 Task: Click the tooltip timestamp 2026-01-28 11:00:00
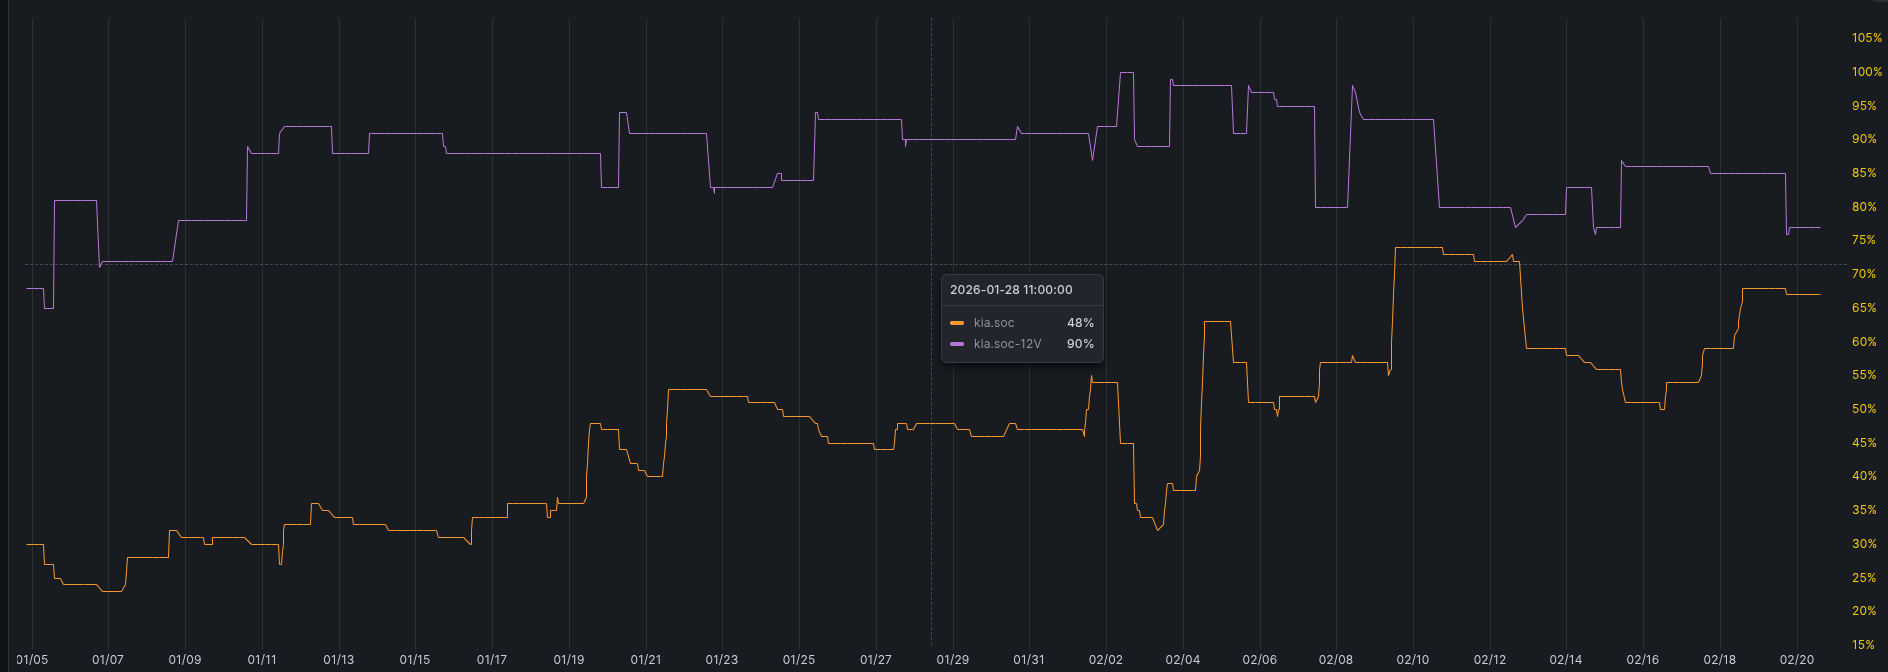click(x=1011, y=290)
